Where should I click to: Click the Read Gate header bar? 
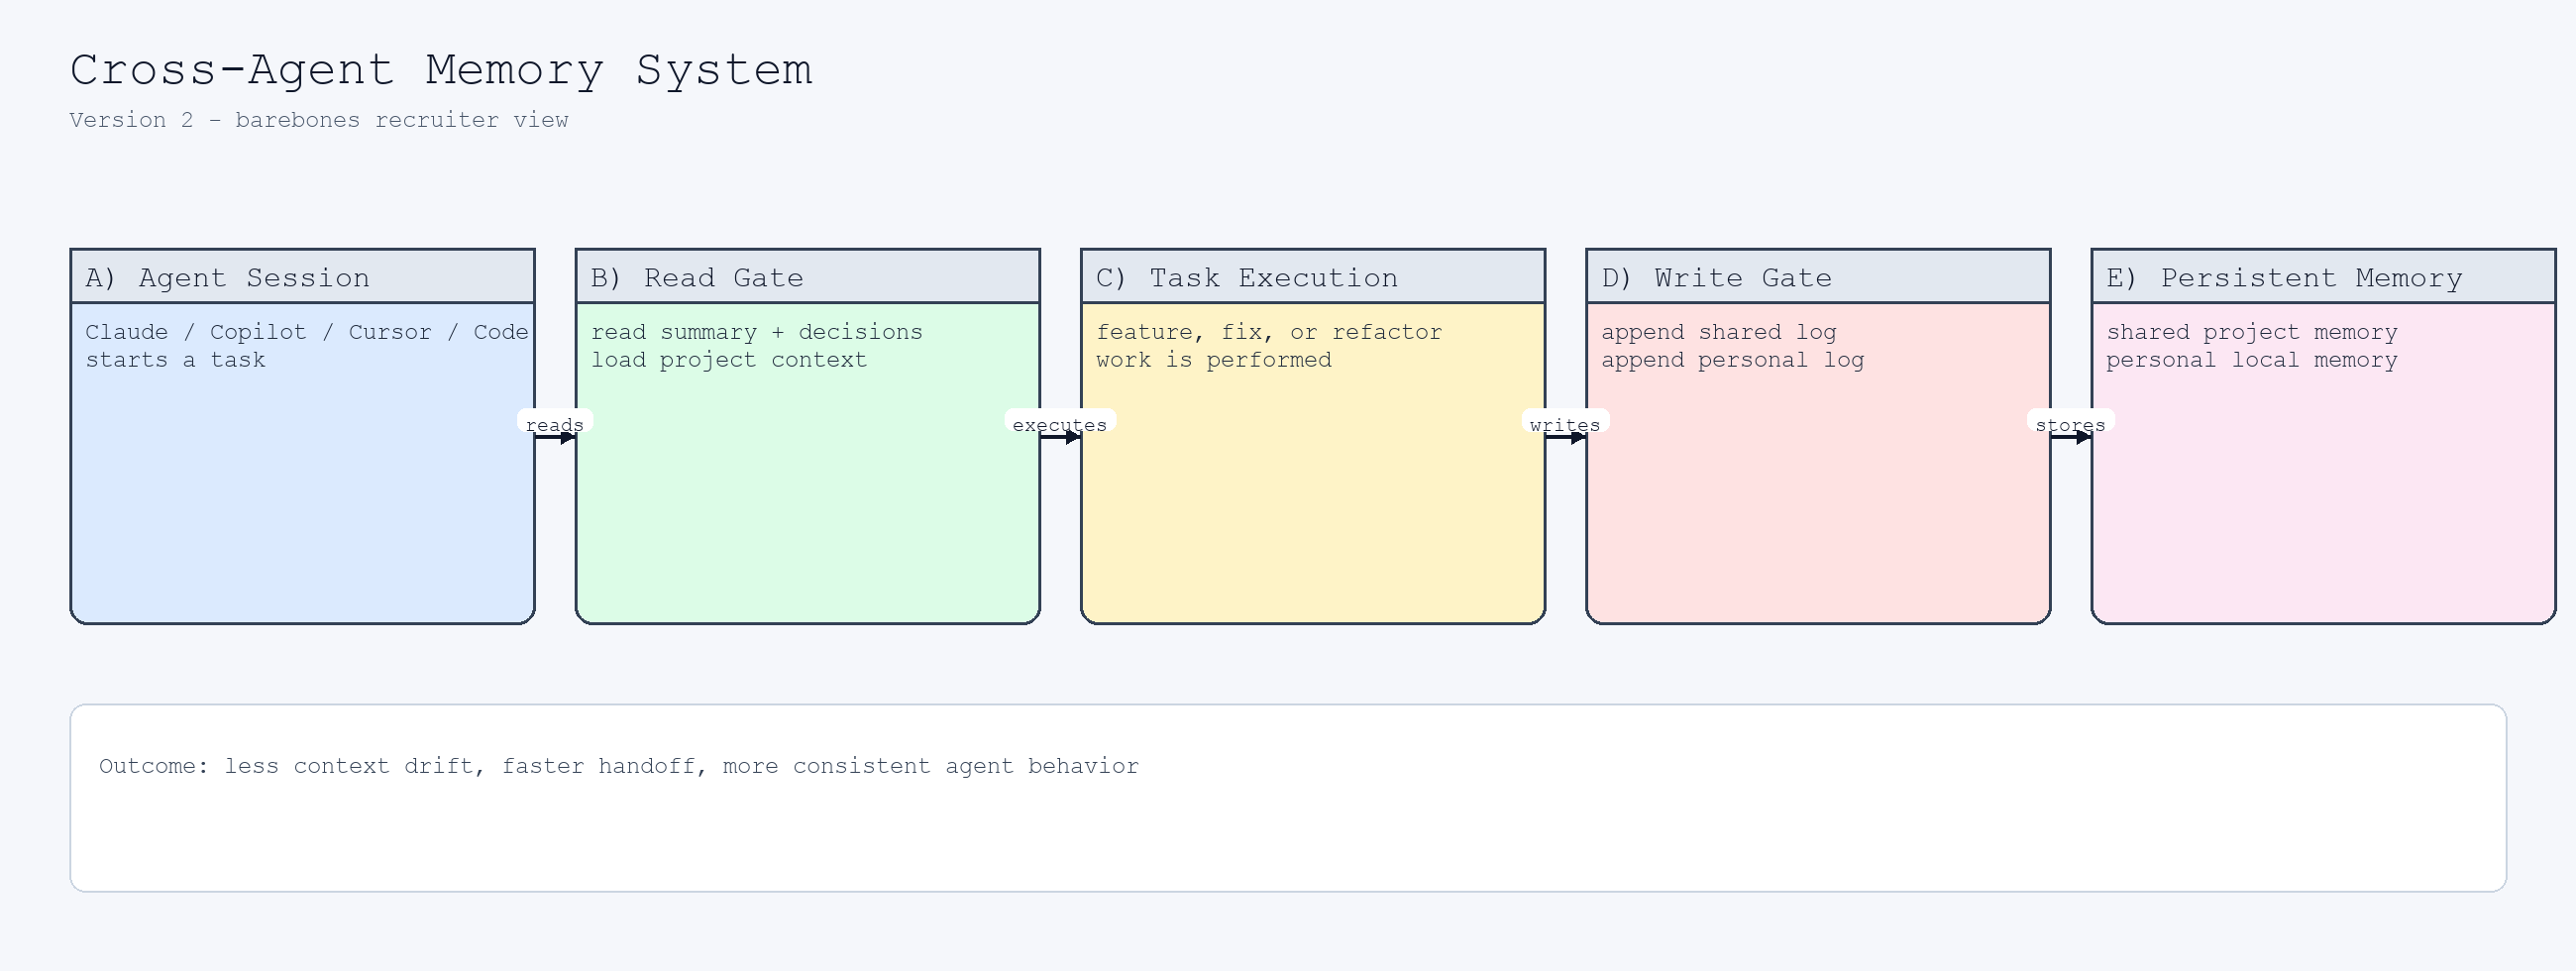click(807, 277)
